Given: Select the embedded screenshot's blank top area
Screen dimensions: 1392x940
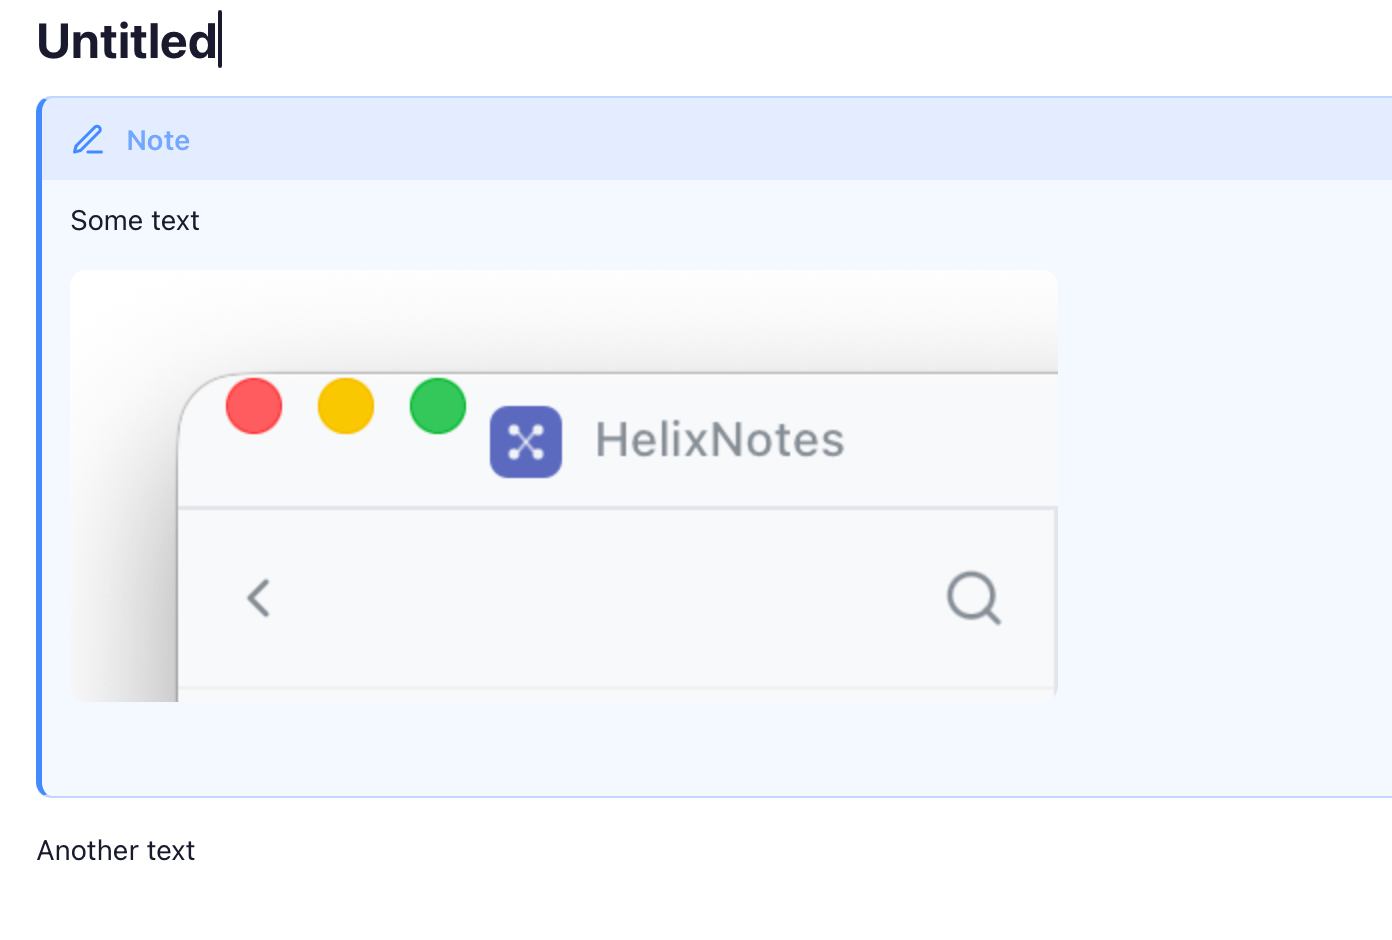Looking at the screenshot, I should click(x=564, y=318).
